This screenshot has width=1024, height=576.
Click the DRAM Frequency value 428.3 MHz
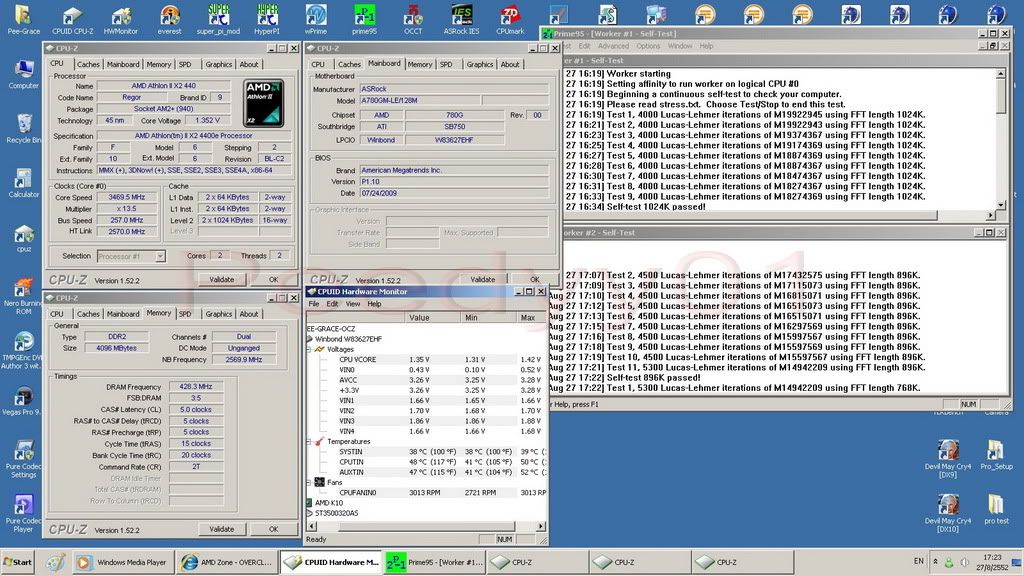(x=196, y=387)
